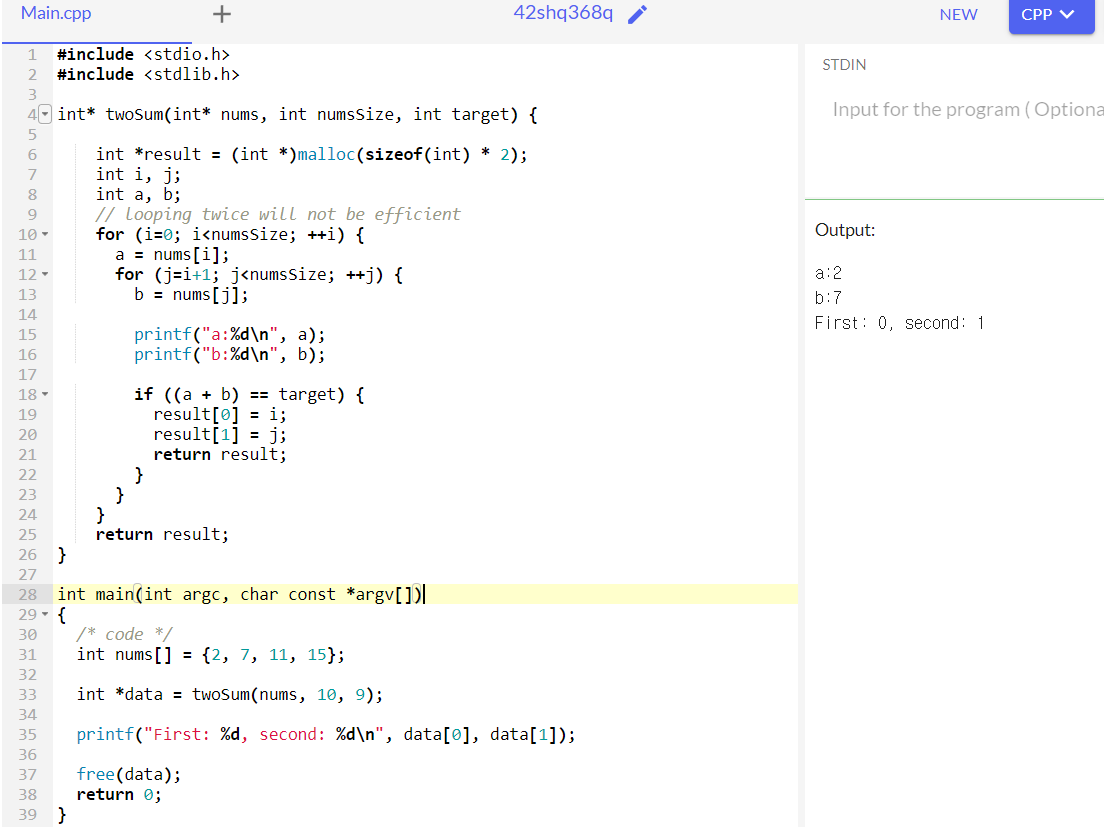1104x828 pixels.
Task: Click the '/* code */' comment
Action: (124, 634)
